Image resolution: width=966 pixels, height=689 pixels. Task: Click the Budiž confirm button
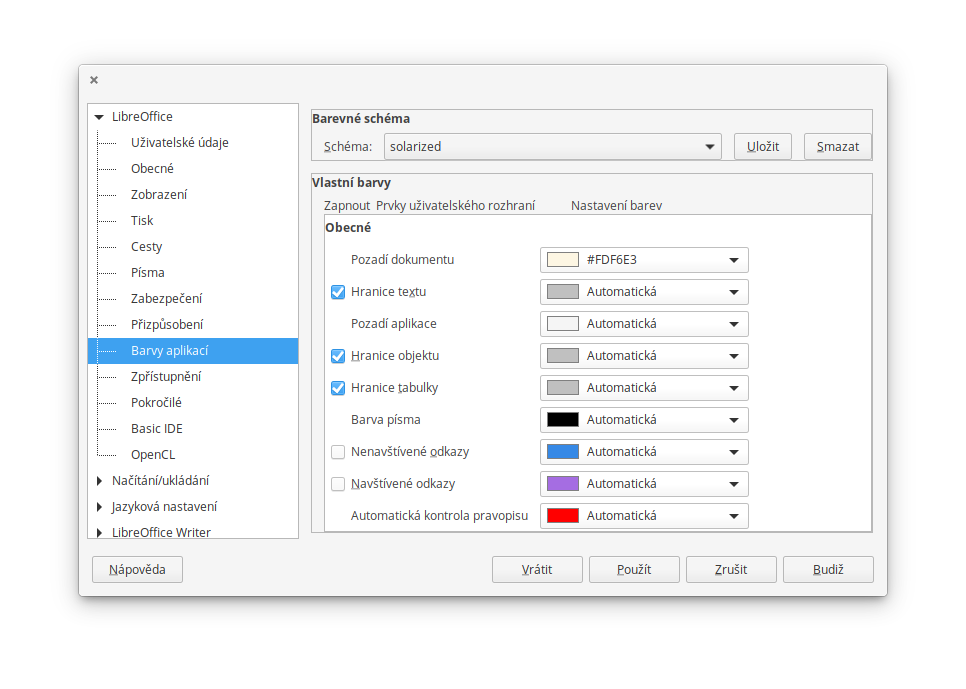[828, 569]
